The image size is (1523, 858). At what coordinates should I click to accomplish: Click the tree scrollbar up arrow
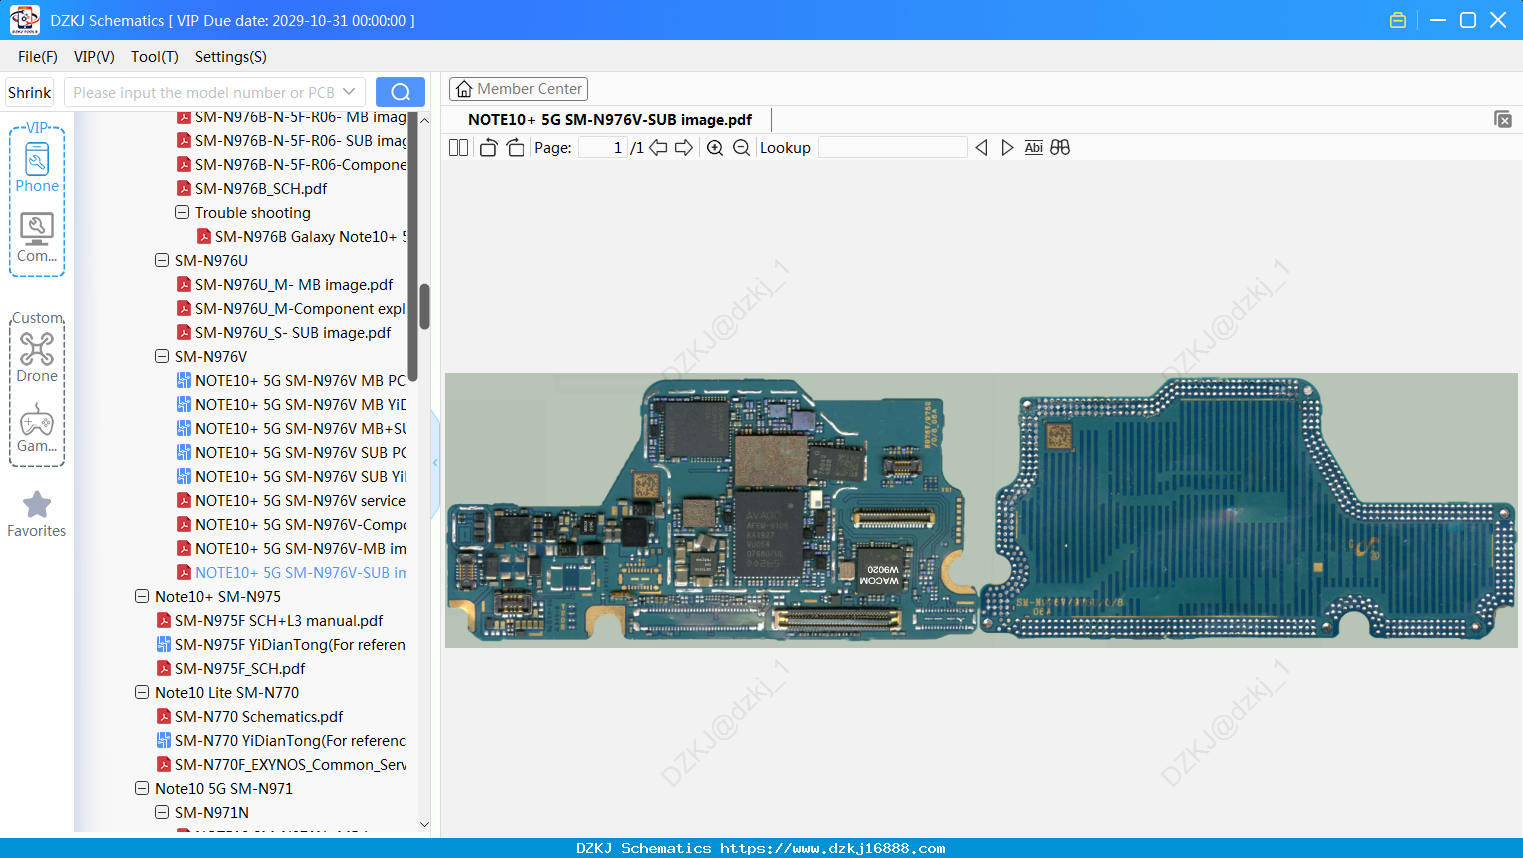click(424, 120)
